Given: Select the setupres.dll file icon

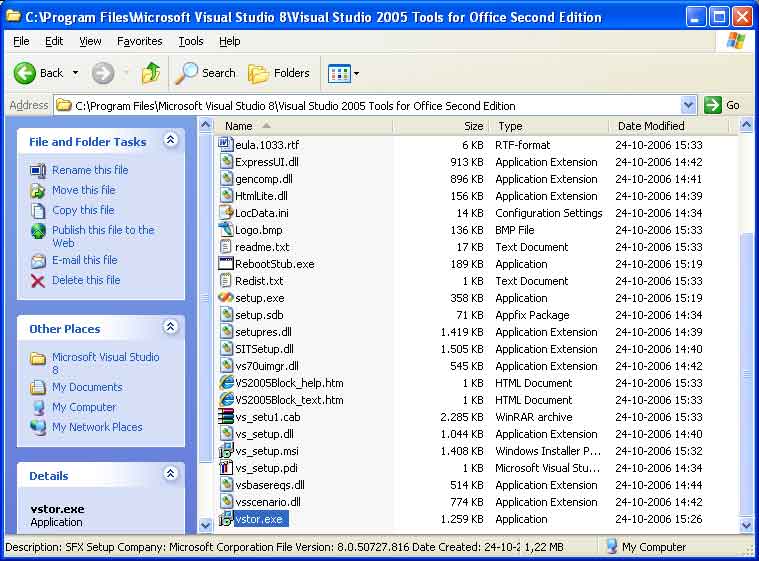Looking at the screenshot, I should point(226,331).
